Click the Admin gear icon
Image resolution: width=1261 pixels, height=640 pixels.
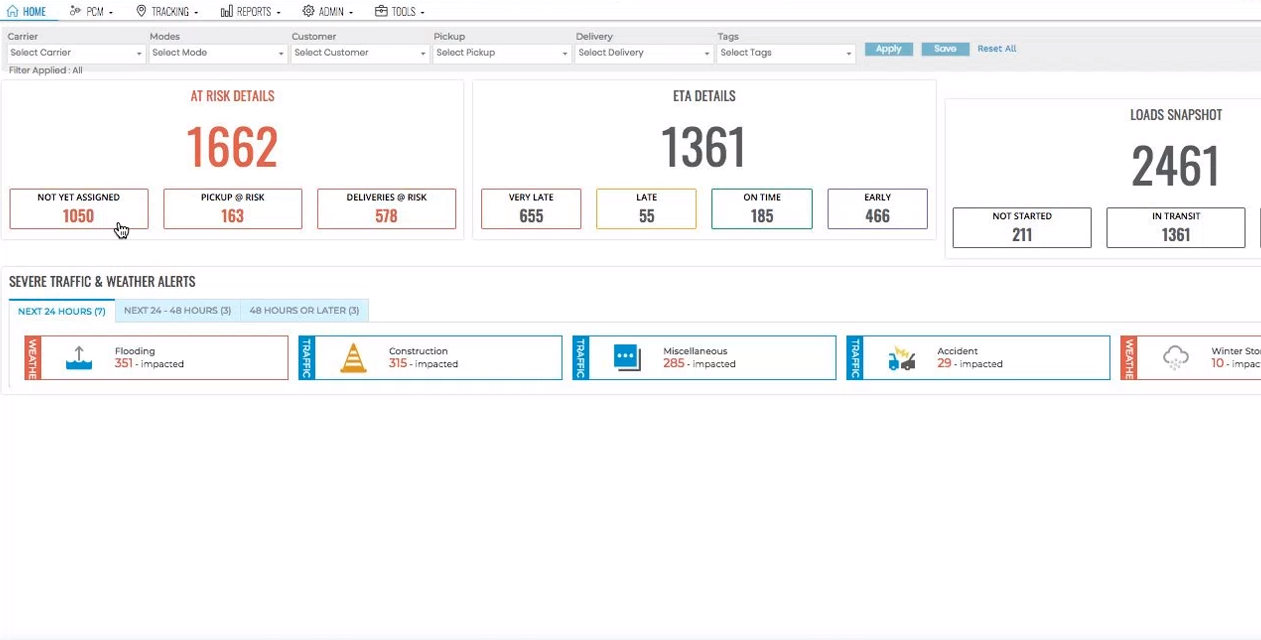[308, 12]
